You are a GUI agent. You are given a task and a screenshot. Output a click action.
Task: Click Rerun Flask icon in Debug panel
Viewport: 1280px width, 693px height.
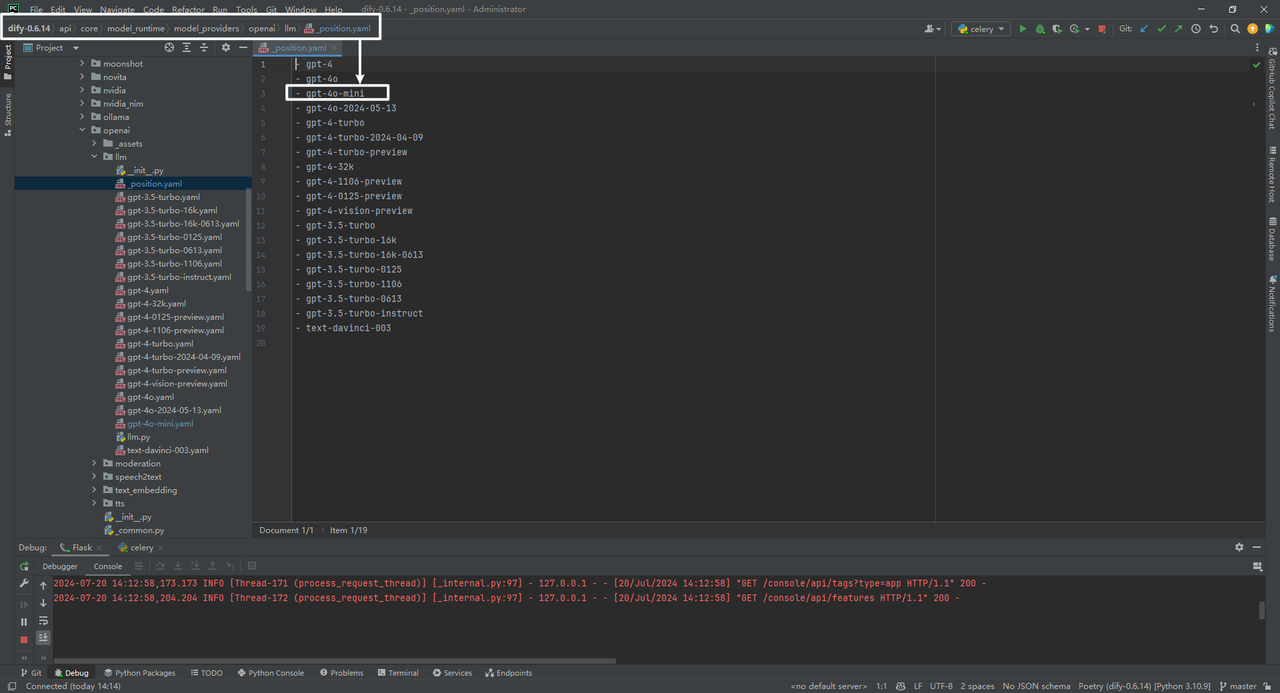click(24, 566)
